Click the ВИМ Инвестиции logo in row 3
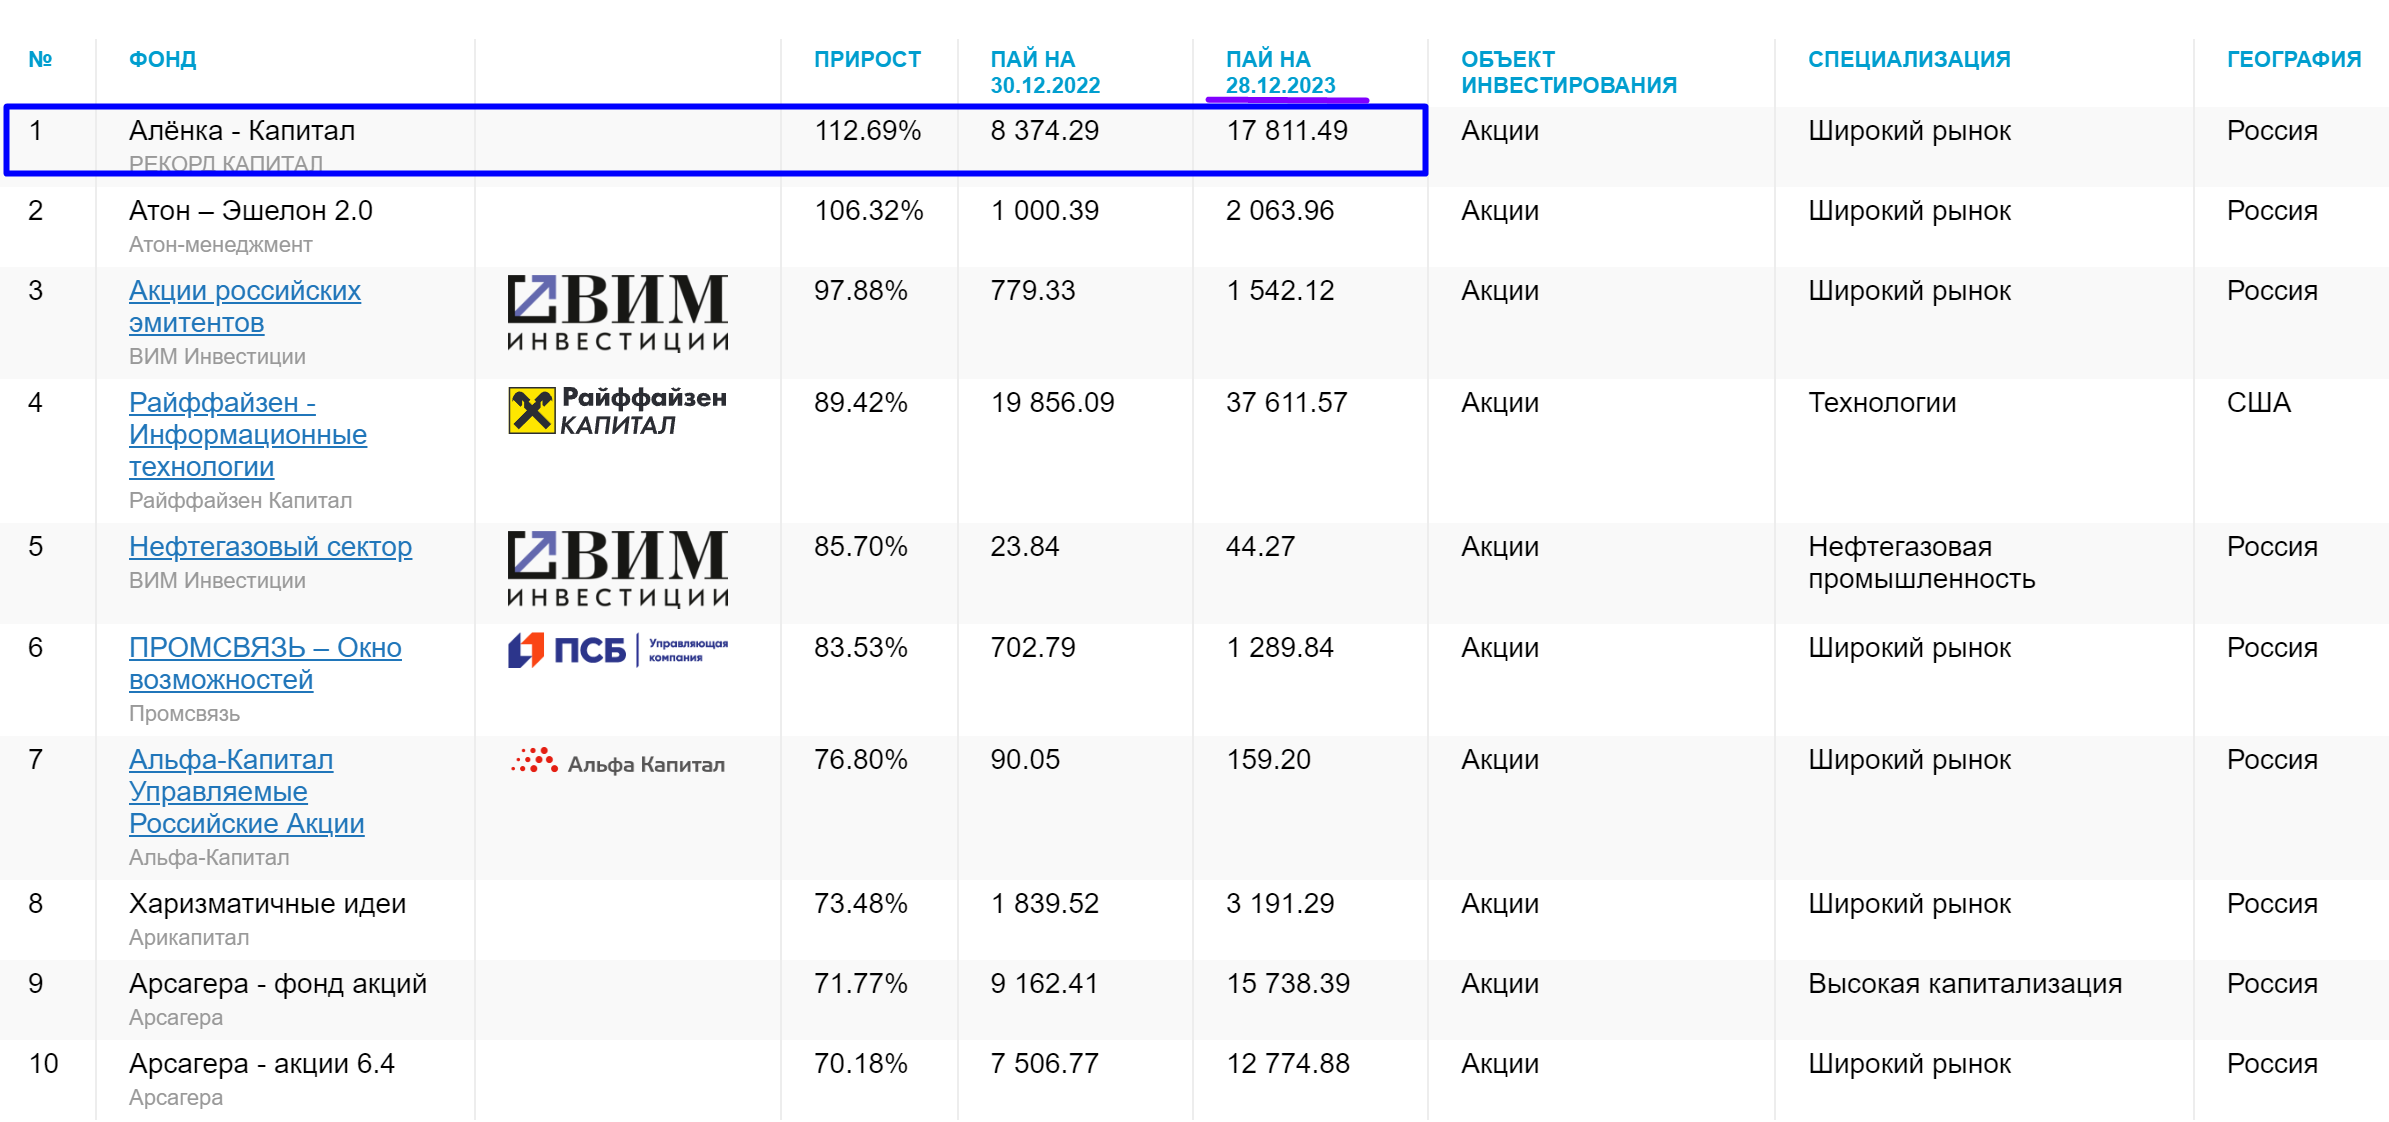 618,313
